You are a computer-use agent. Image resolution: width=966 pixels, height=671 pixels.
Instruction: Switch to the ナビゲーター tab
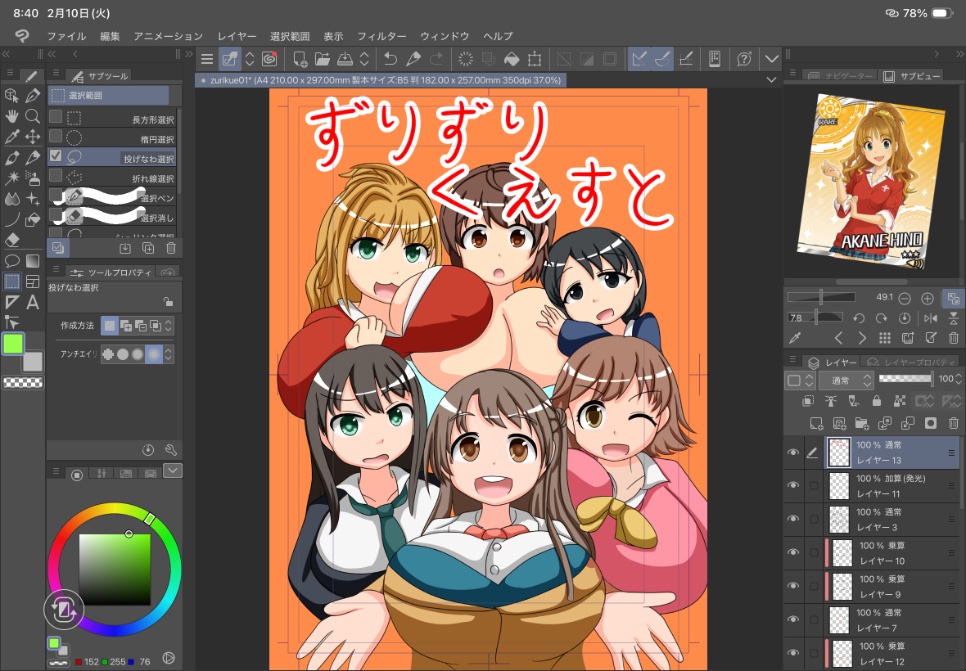841,76
